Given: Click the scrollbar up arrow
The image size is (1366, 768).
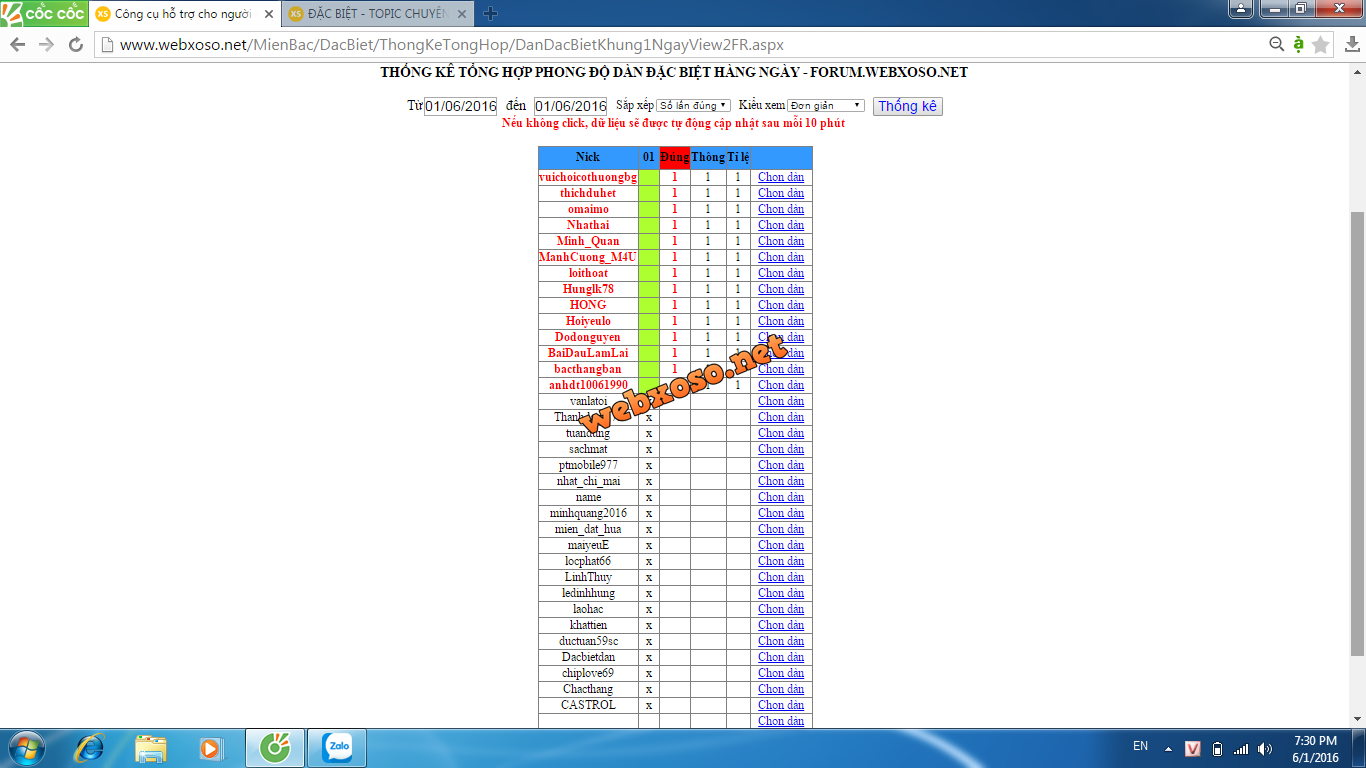Looking at the screenshot, I should [1358, 71].
